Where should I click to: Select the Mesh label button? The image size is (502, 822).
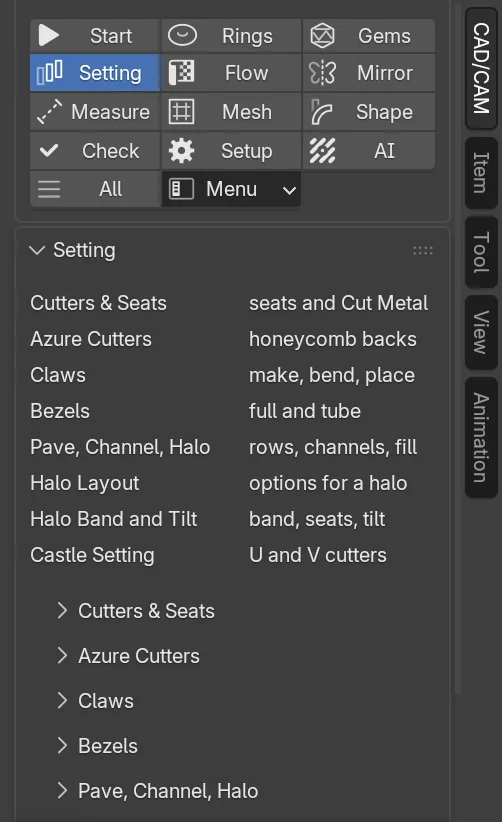[x=247, y=112]
